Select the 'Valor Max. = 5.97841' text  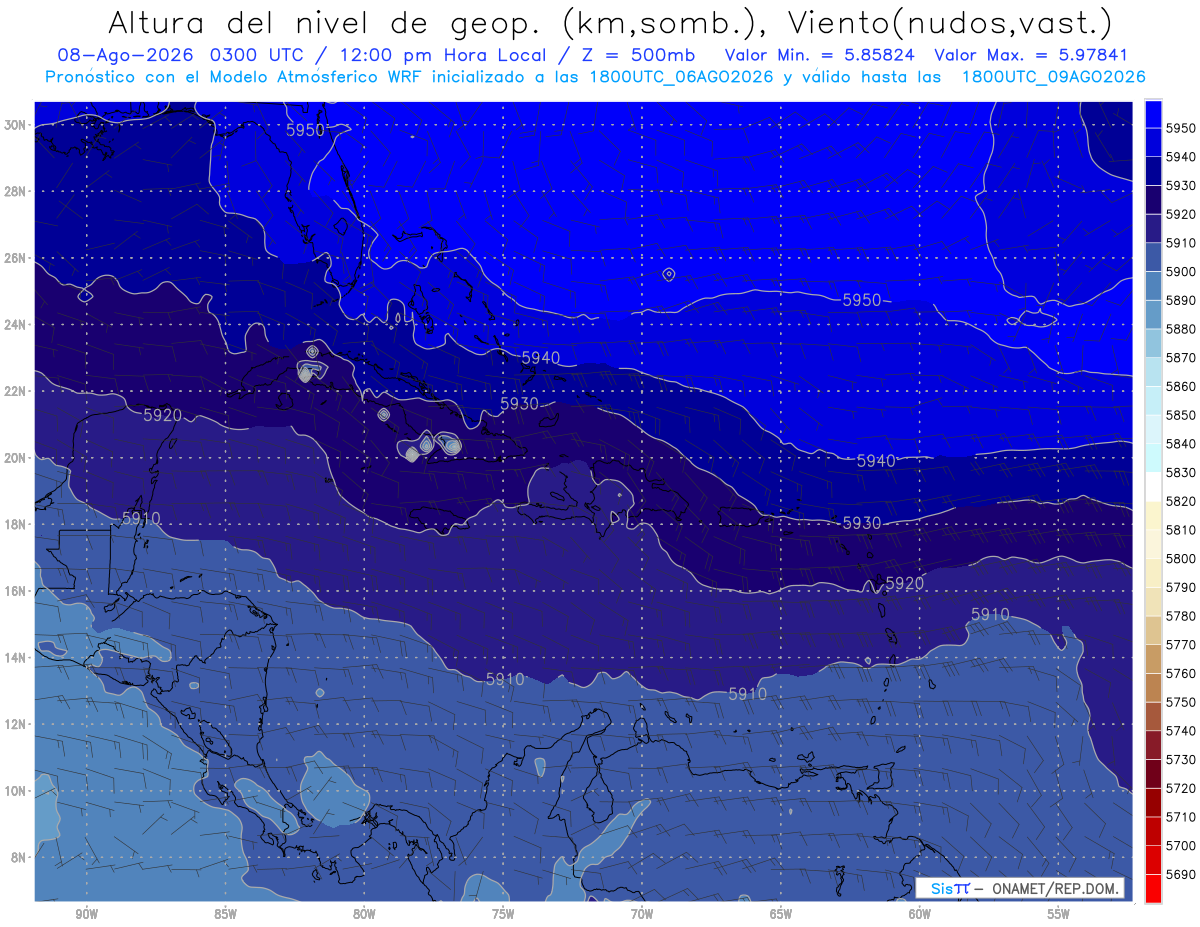tap(1037, 55)
